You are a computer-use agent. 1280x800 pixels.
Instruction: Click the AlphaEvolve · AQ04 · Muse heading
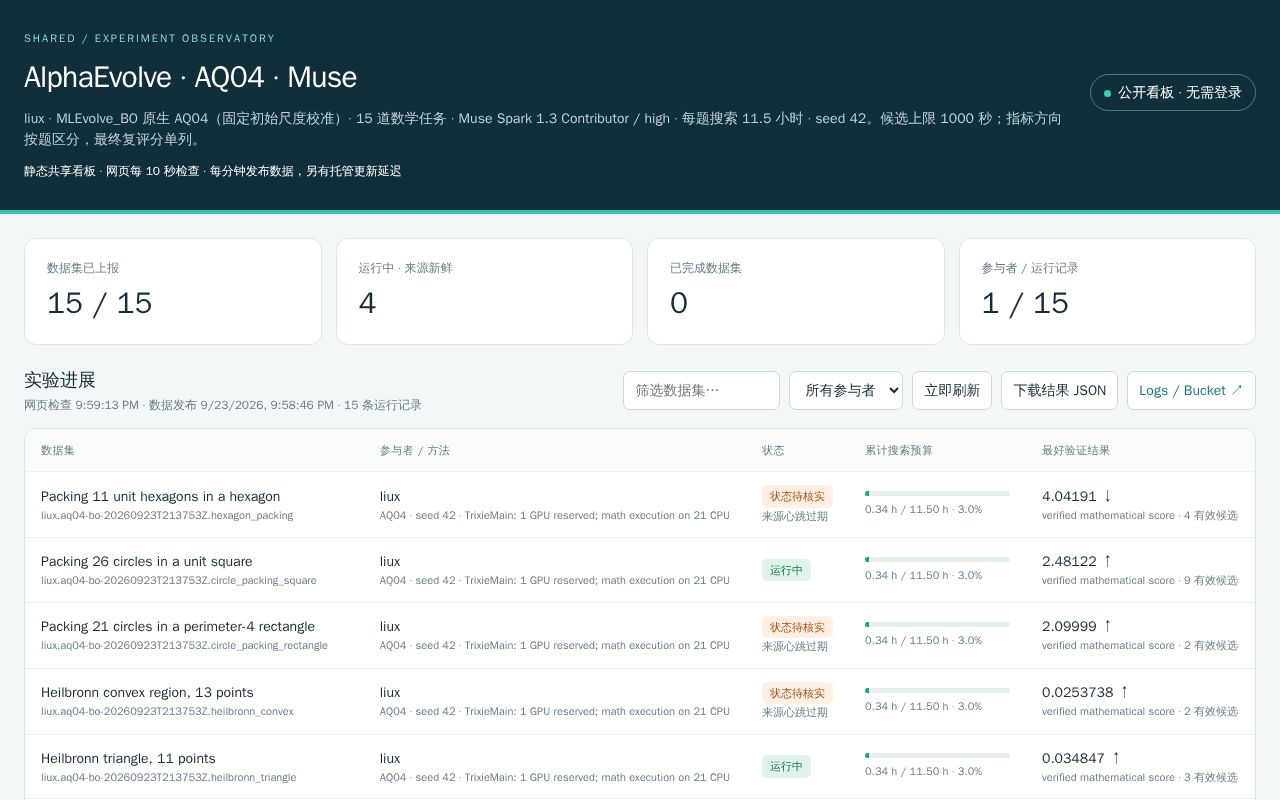(x=190, y=77)
